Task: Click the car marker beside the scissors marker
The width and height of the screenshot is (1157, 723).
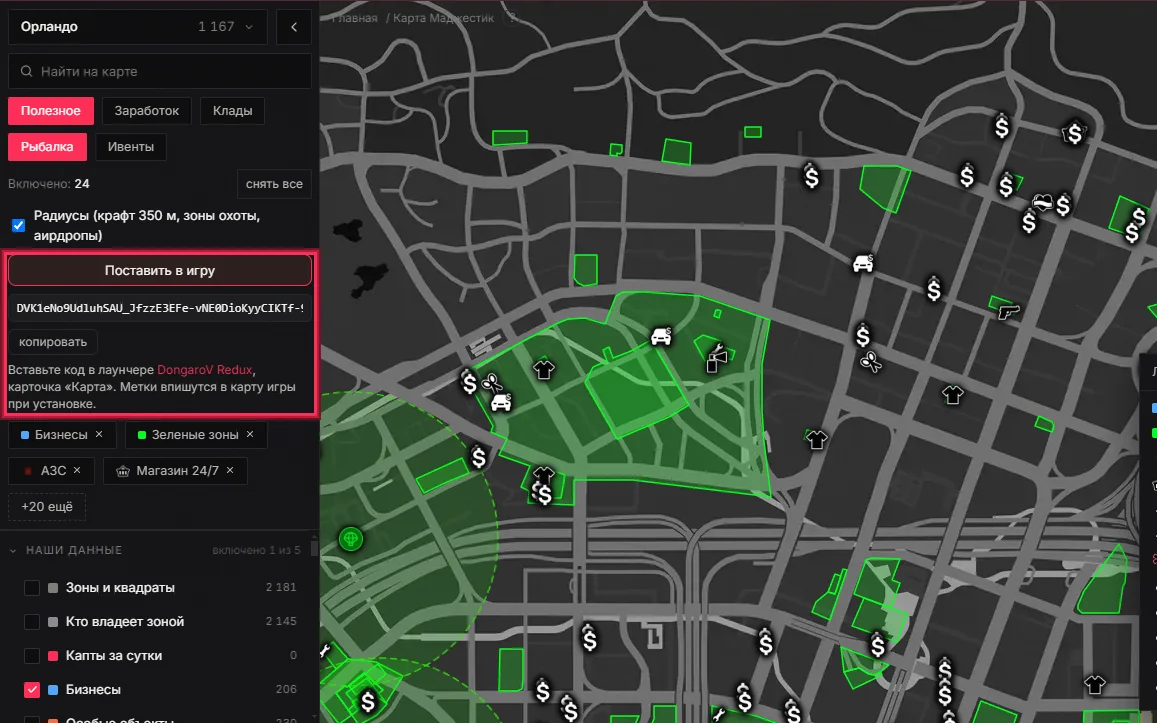Action: 501,402
